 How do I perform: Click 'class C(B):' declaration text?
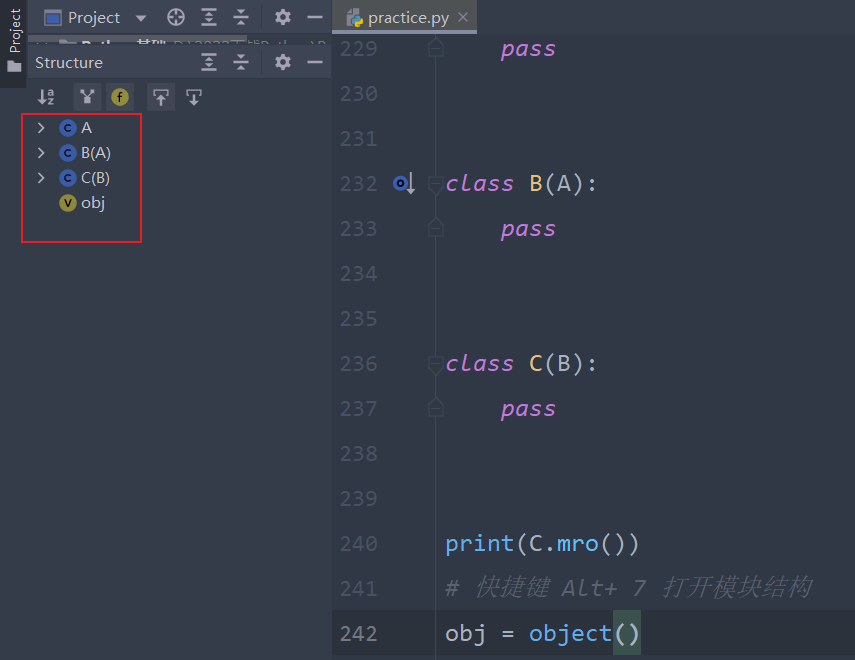tap(521, 364)
